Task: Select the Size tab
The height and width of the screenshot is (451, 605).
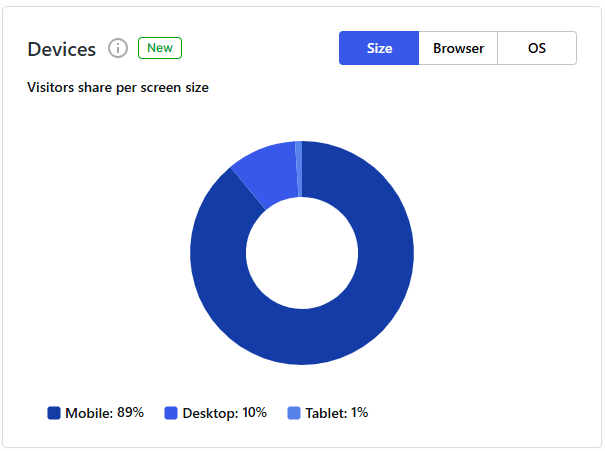Action: pyautogui.click(x=379, y=48)
